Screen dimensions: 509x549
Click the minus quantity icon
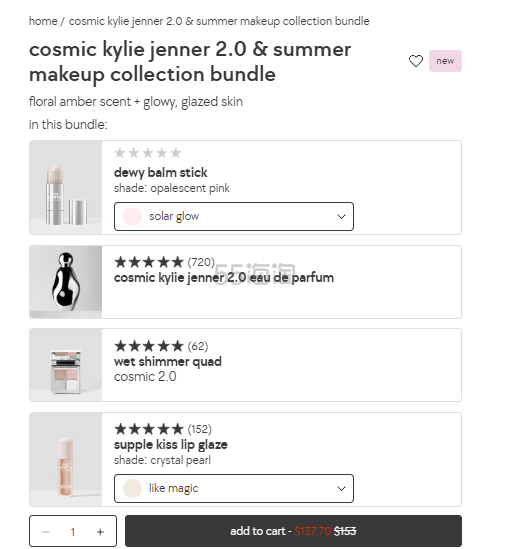(x=46, y=532)
